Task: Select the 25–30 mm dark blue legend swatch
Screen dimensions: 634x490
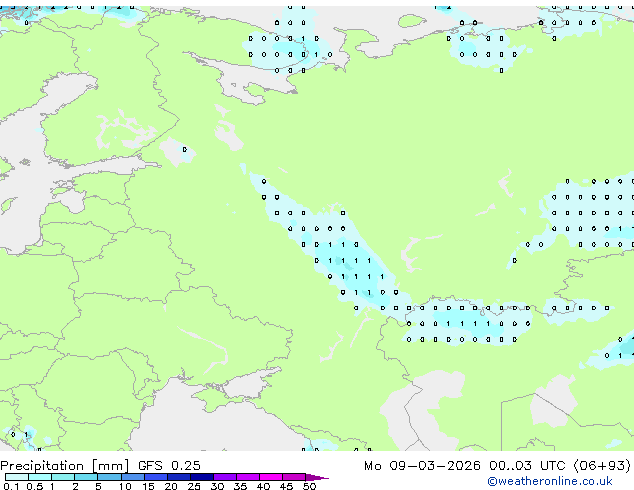Action: pyautogui.click(x=202, y=477)
